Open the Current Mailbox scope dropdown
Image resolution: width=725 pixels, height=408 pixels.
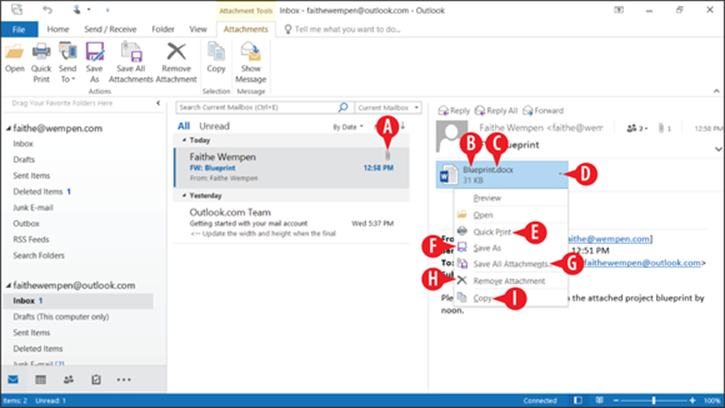(x=388, y=107)
